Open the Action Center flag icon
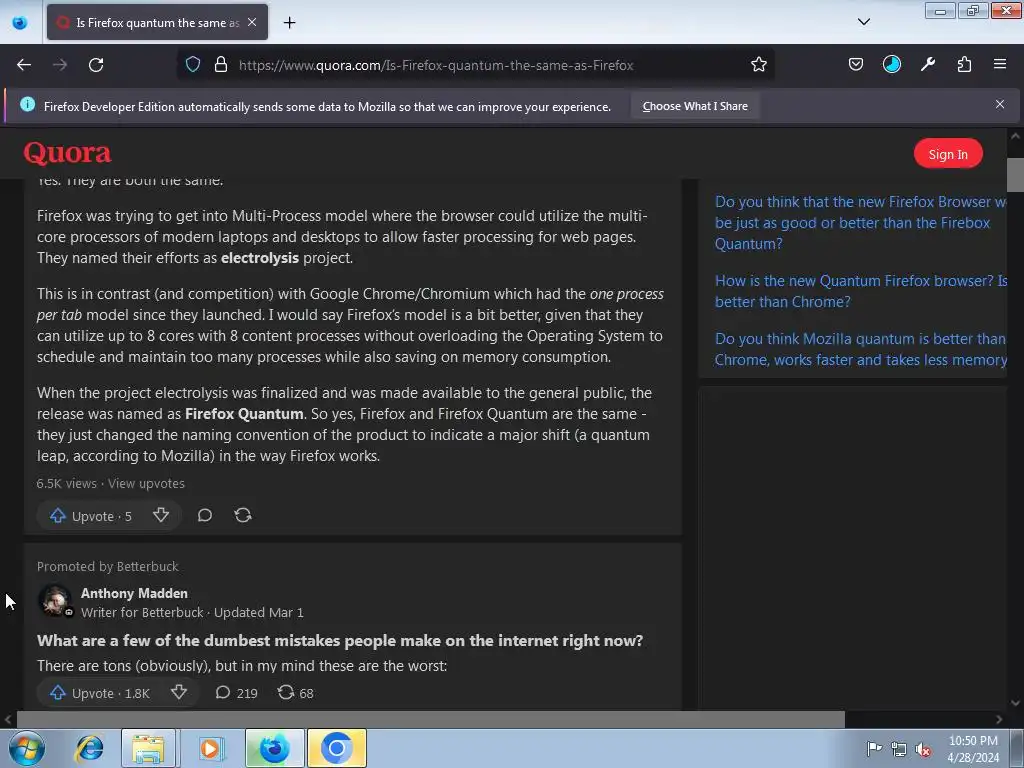 tap(874, 748)
